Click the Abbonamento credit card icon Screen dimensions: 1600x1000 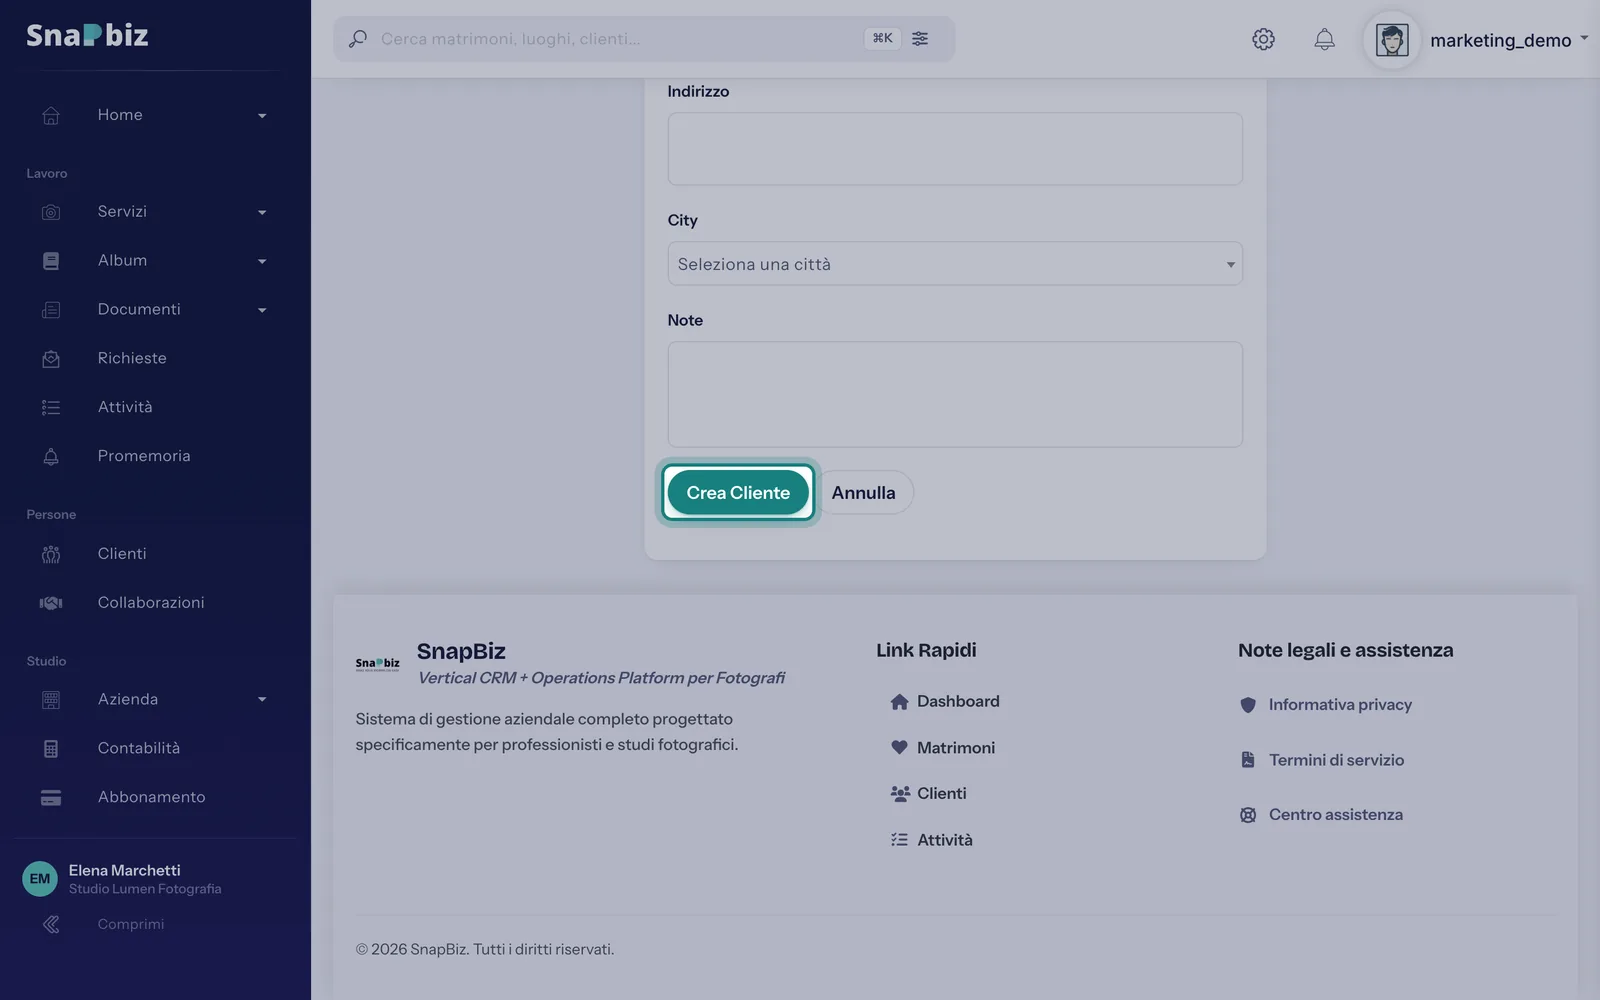[x=51, y=798]
